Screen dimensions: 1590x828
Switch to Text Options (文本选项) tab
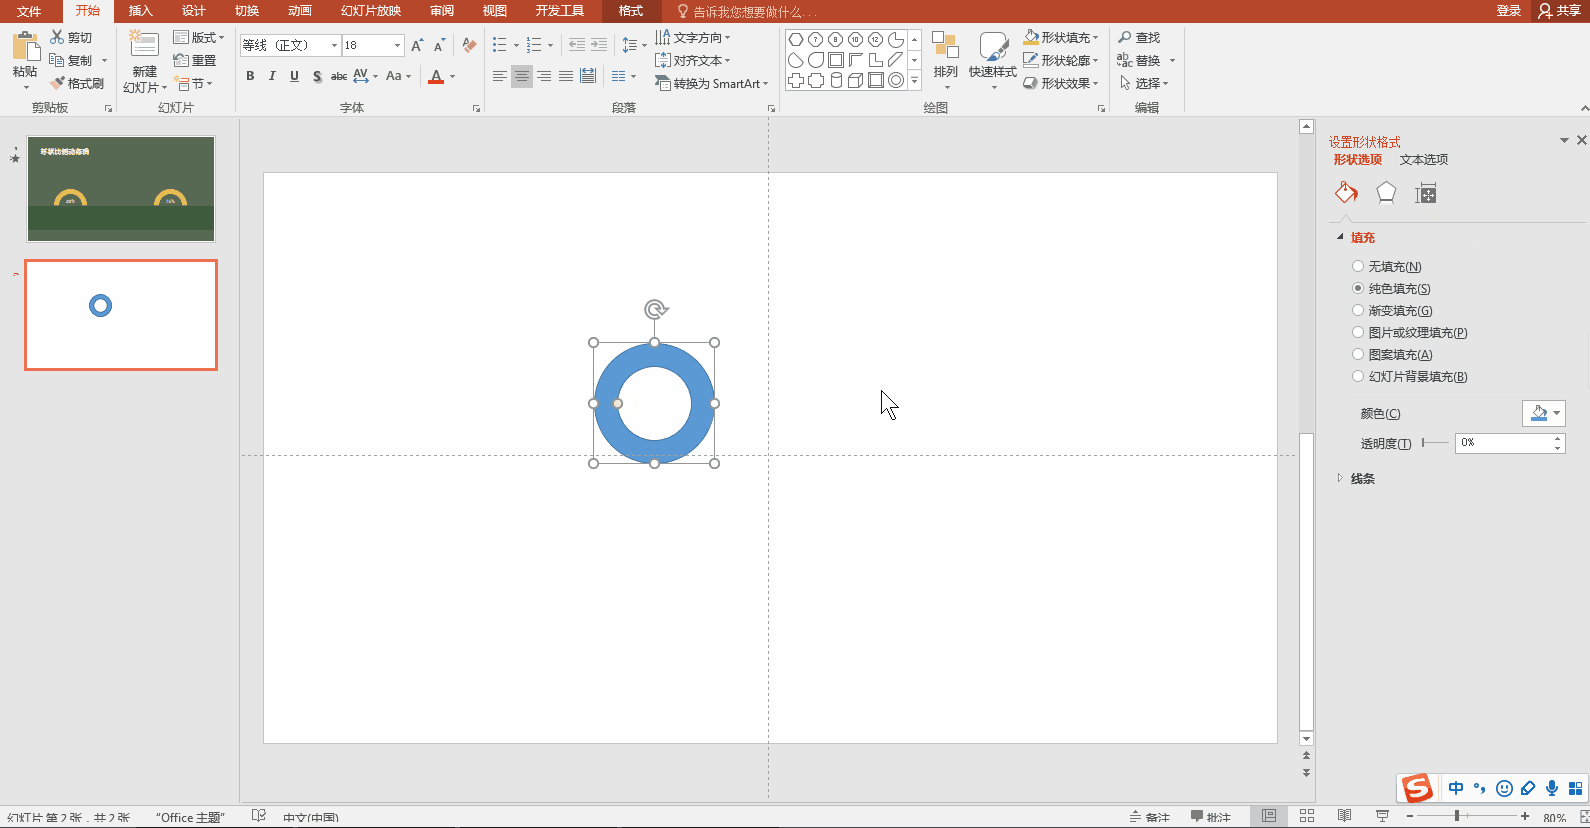(1424, 159)
